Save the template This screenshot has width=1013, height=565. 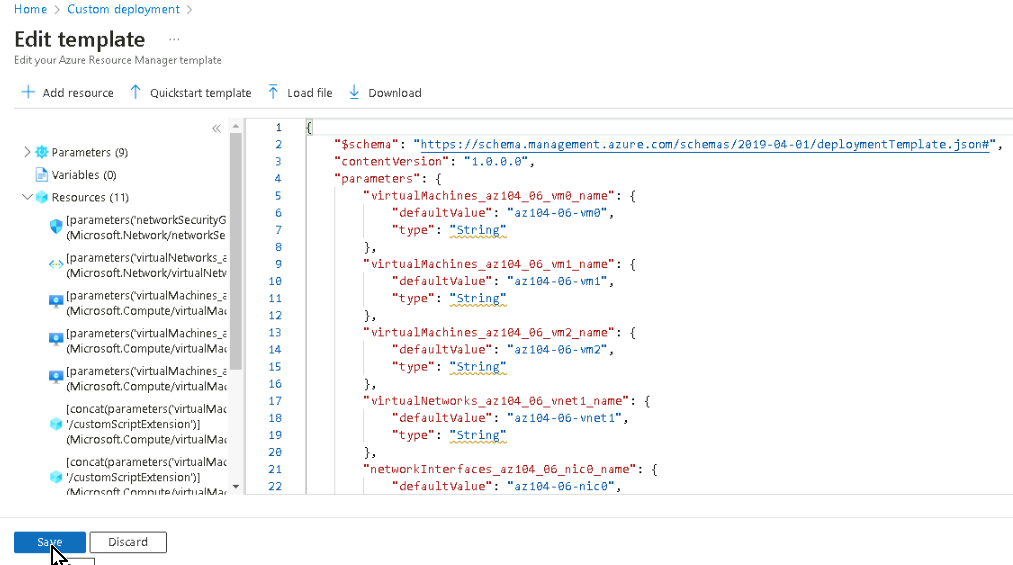tap(50, 542)
